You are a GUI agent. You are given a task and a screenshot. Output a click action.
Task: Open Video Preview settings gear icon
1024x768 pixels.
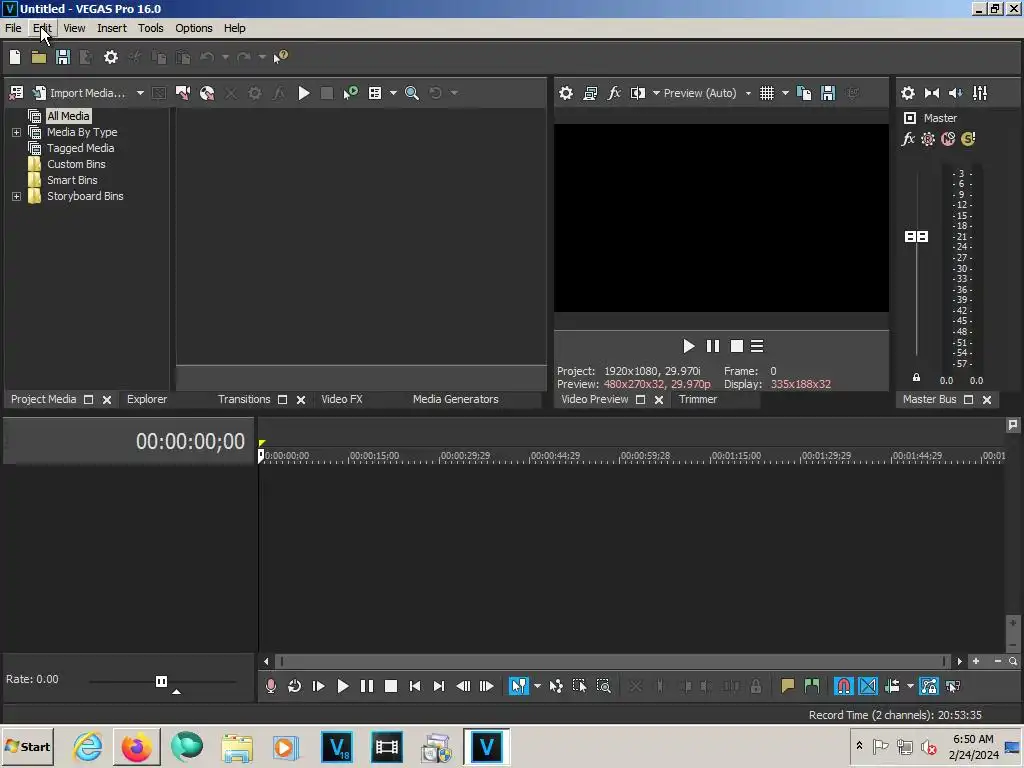coord(566,93)
